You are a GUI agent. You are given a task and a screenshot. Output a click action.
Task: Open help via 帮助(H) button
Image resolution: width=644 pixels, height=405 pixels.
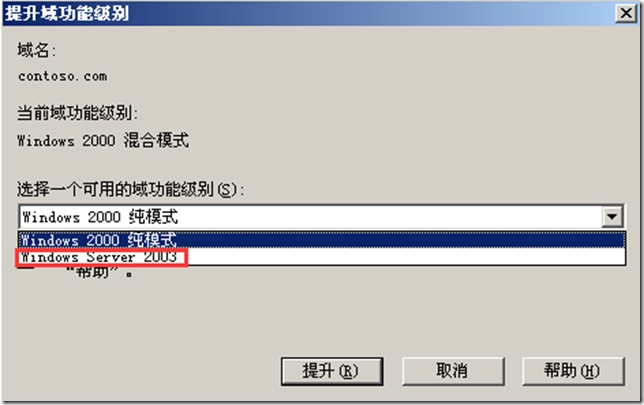573,371
